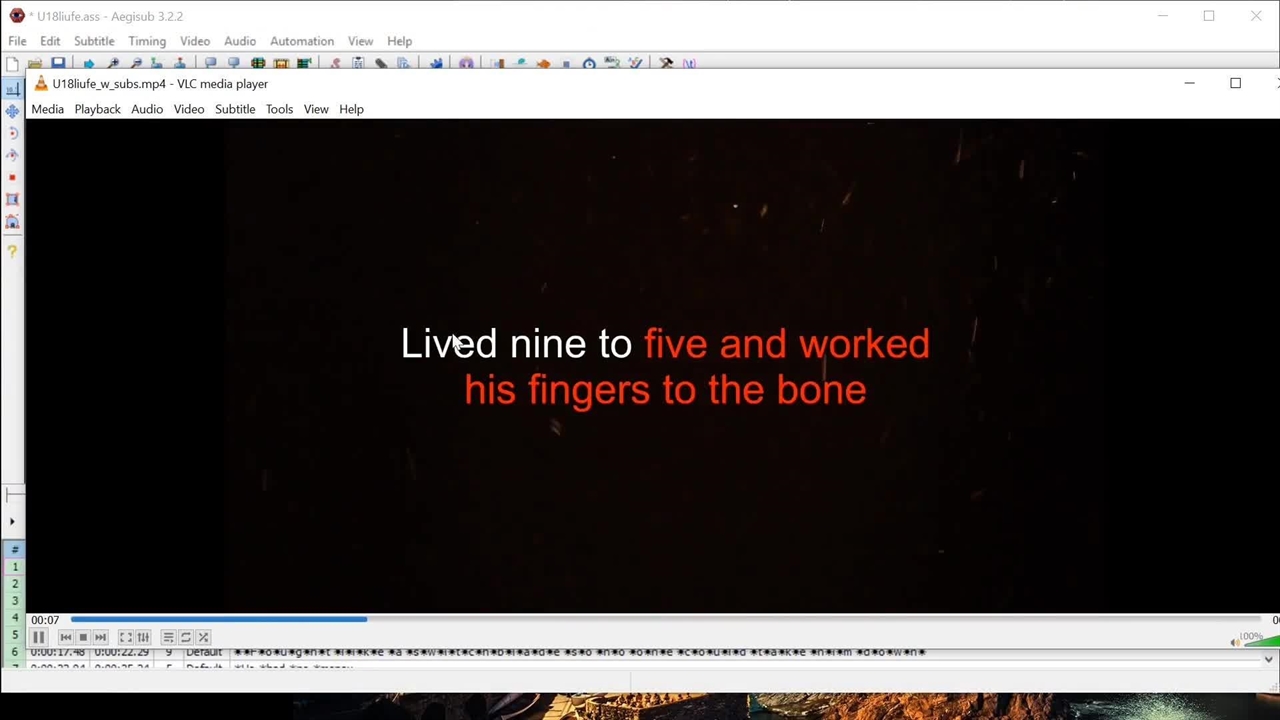Skip to next media in VLC
This screenshot has width=1280, height=720.
100,637
